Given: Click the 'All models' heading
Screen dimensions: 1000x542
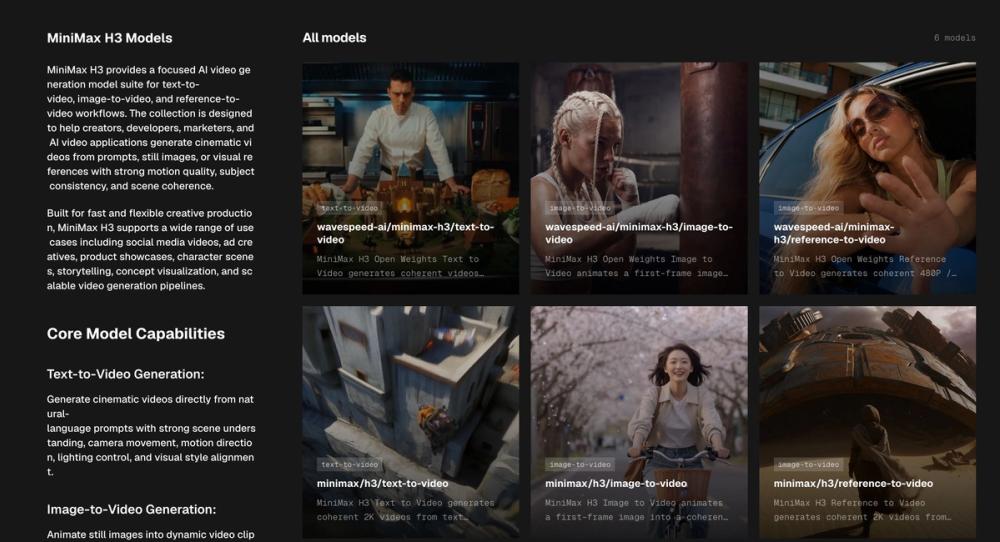Looking at the screenshot, I should click(x=334, y=38).
